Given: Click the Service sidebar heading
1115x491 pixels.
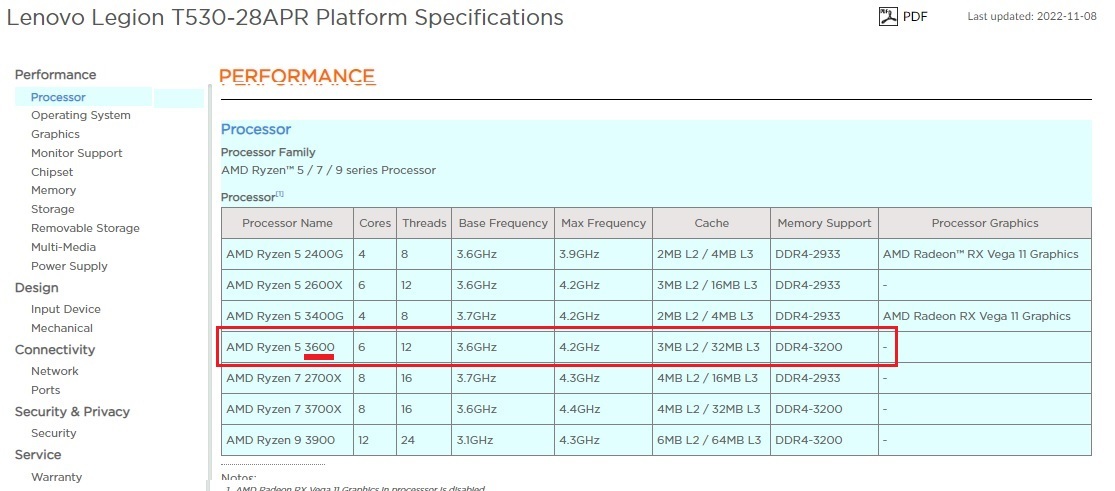Looking at the screenshot, I should [38, 454].
